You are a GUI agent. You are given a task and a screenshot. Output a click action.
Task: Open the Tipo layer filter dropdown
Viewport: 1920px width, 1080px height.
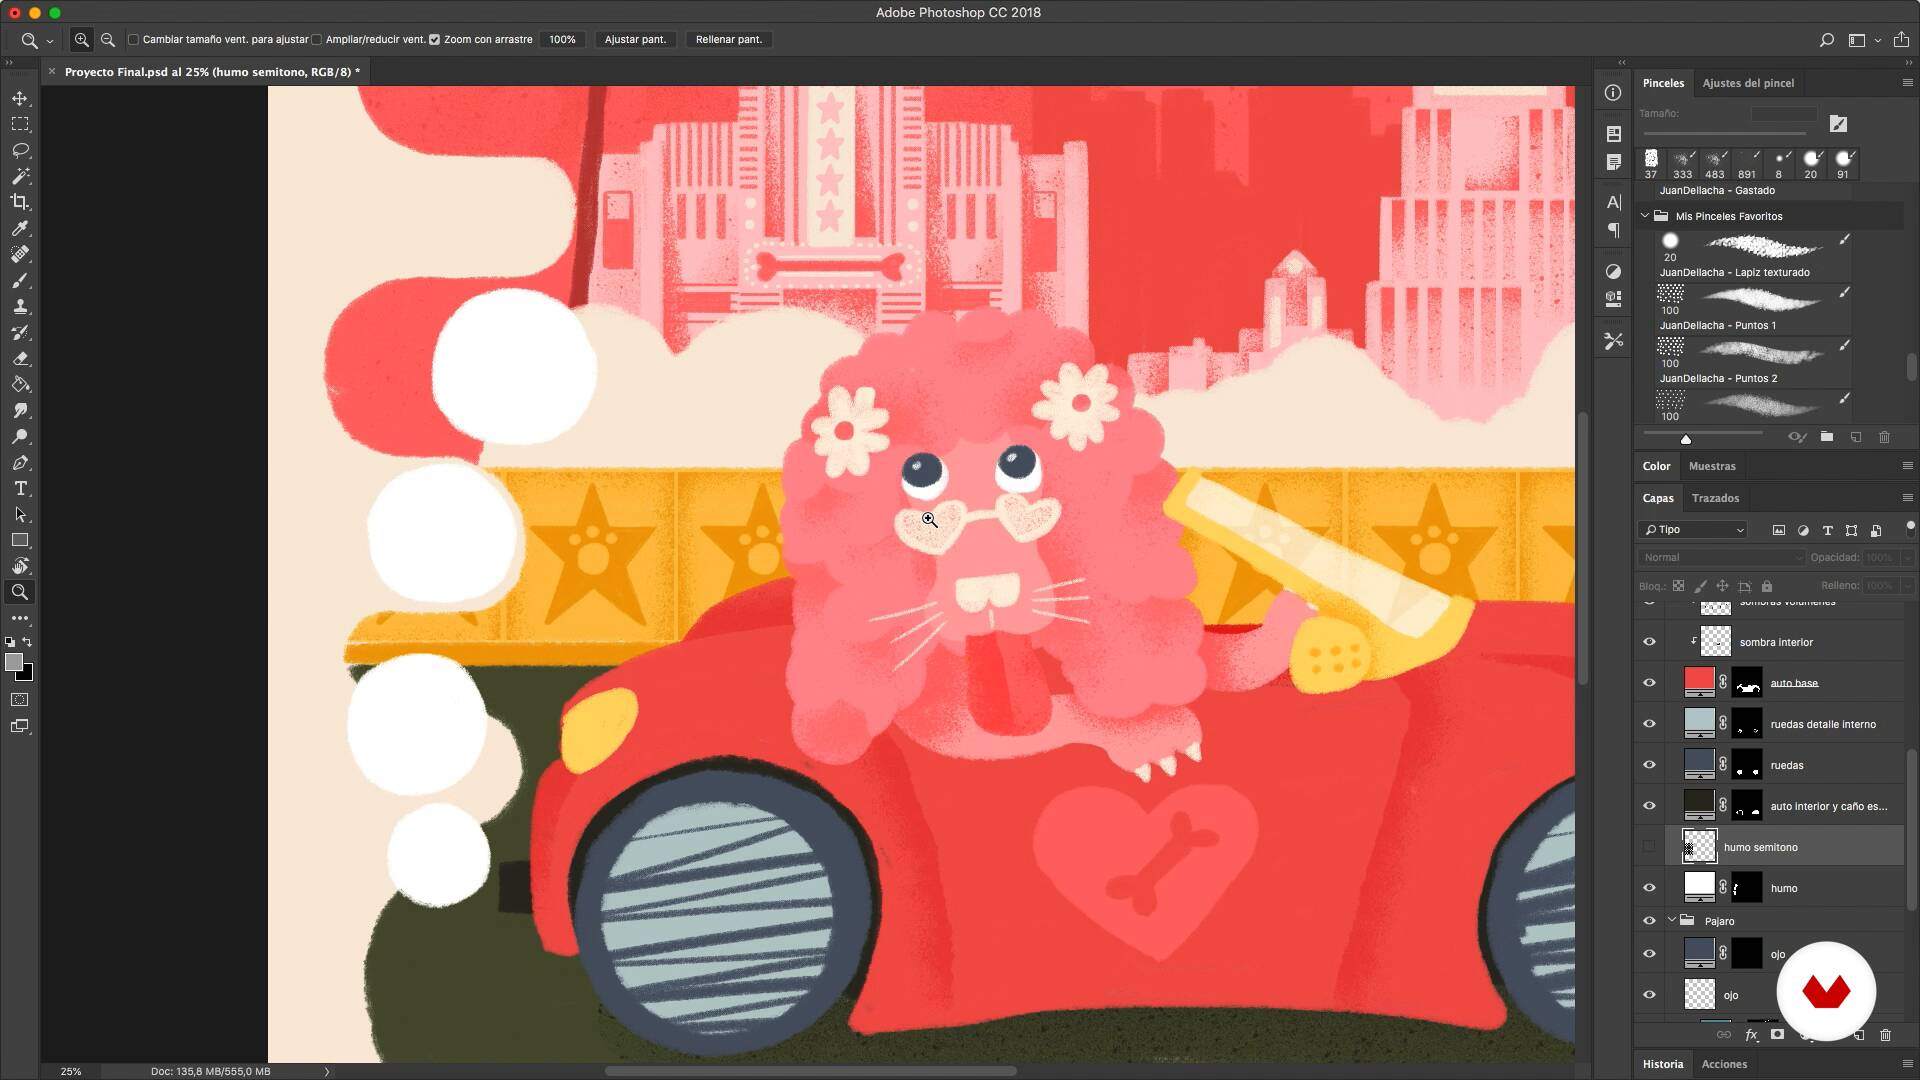pos(1694,530)
